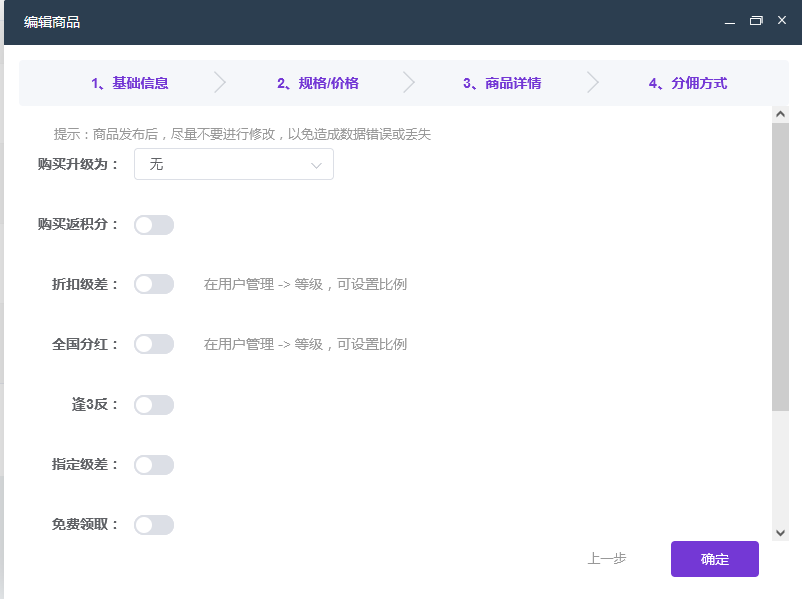Screen dimensions: 802x599
Task: Click the 全国分红 hint 在用户管理 -> 等级
Action: pyautogui.click(x=305, y=344)
